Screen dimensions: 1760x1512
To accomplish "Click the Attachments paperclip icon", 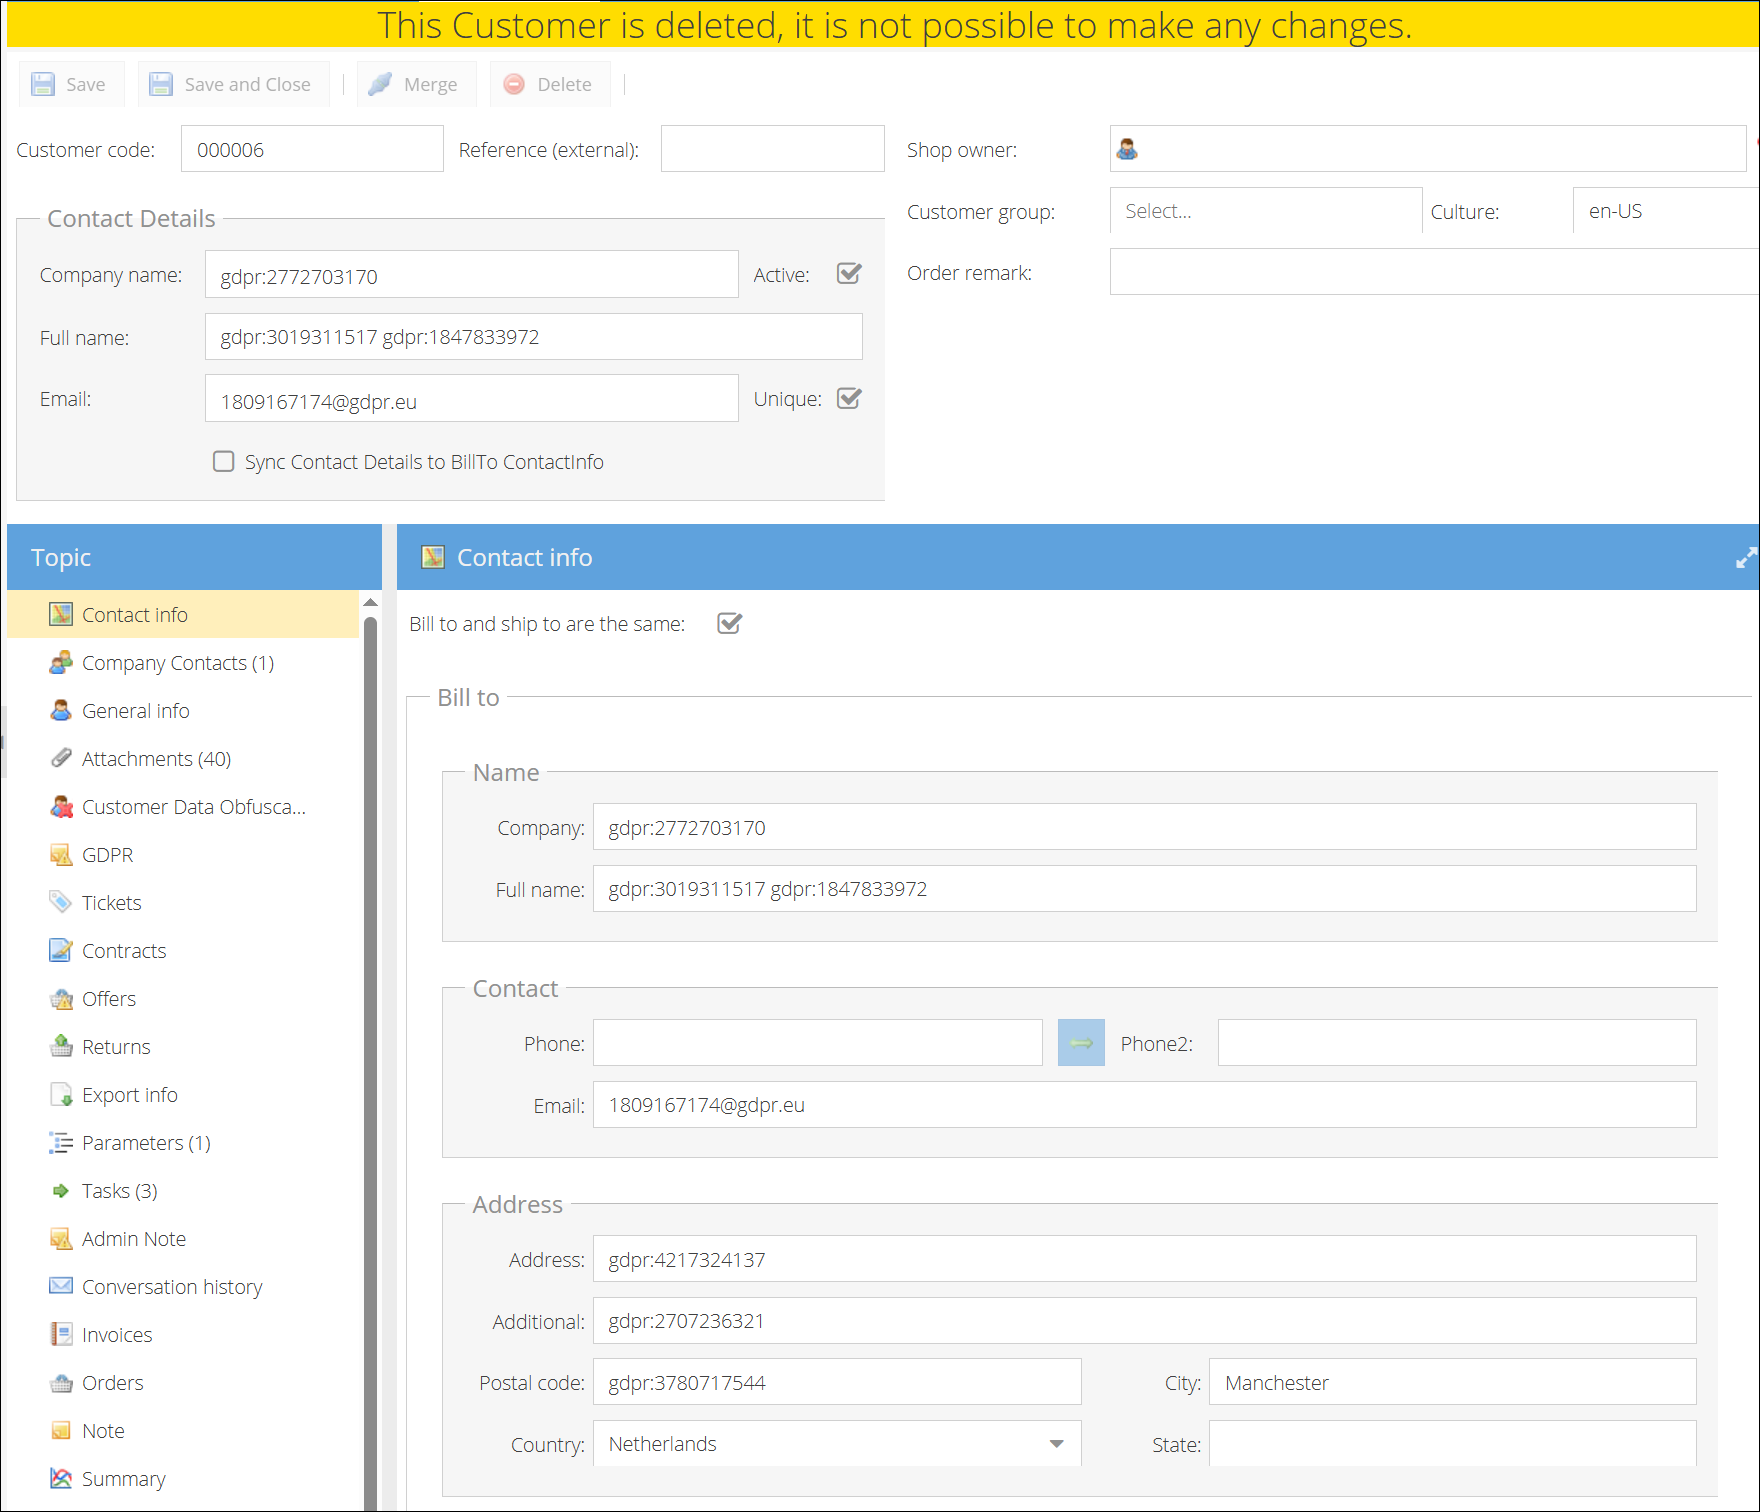I will point(61,758).
